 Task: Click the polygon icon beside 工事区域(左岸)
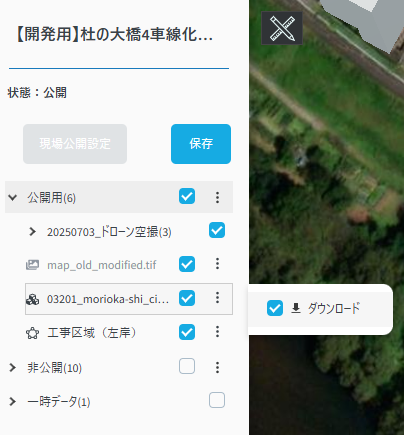pos(32,333)
